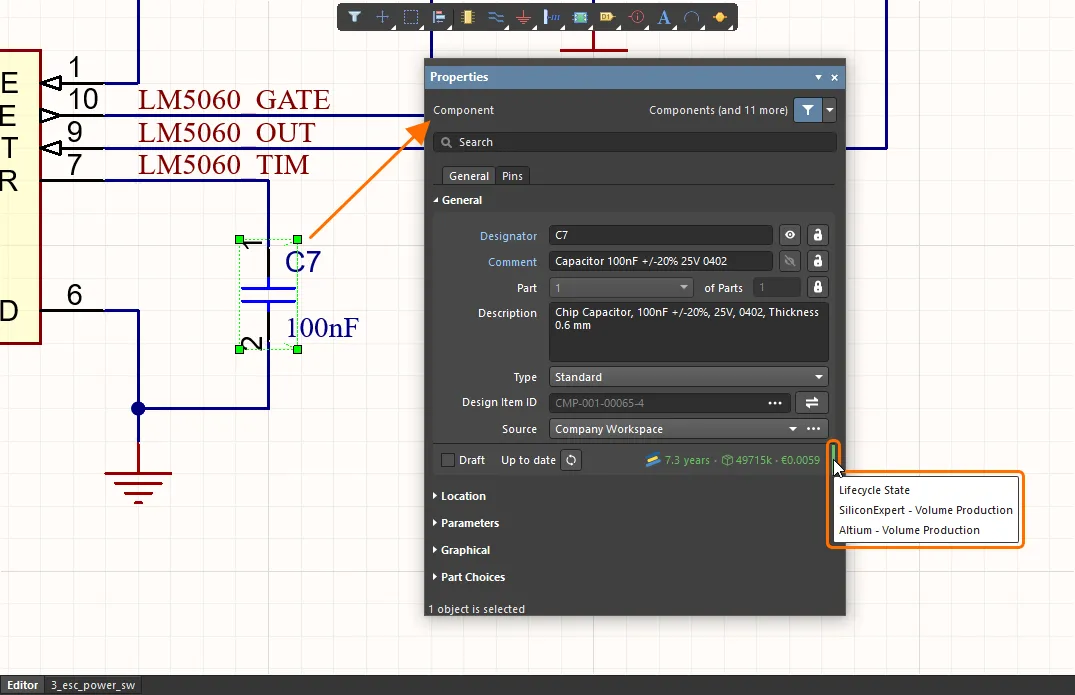Toggle visibility of the C7 Designator

pos(790,236)
